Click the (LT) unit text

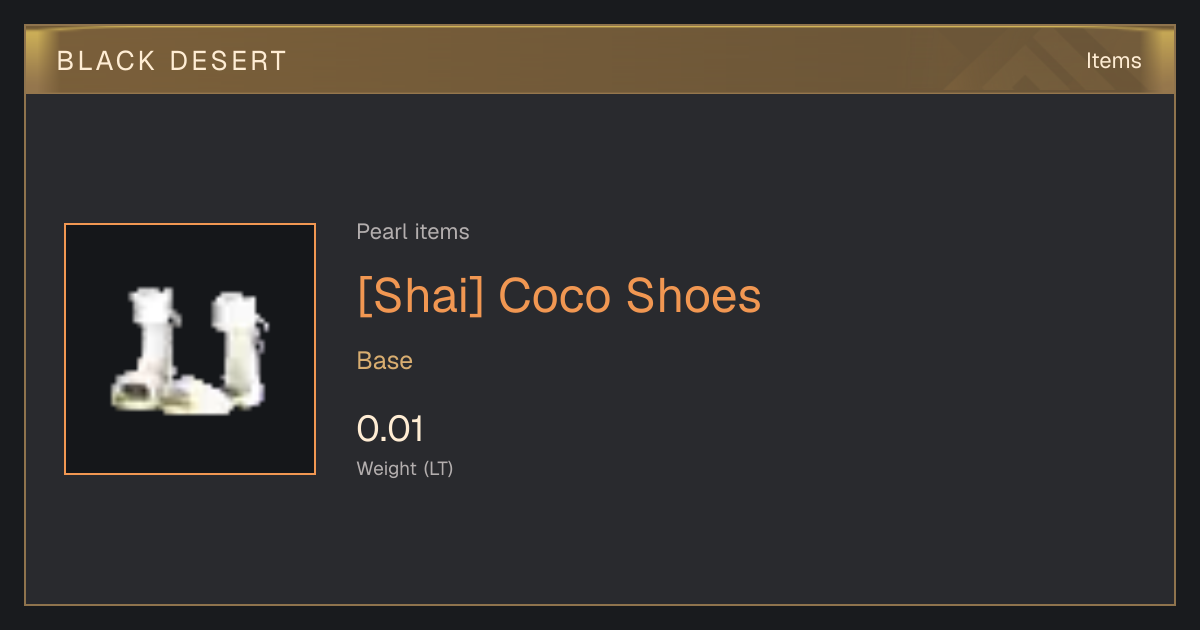point(438,468)
